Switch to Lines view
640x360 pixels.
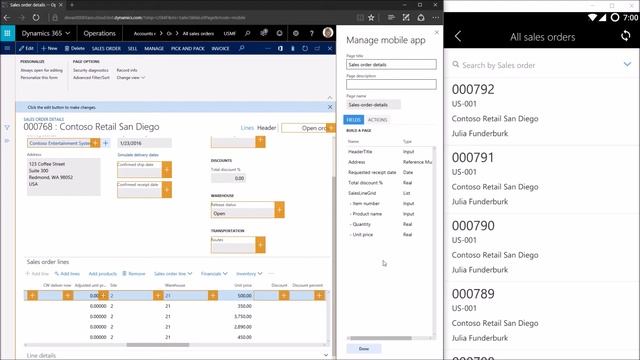247,128
